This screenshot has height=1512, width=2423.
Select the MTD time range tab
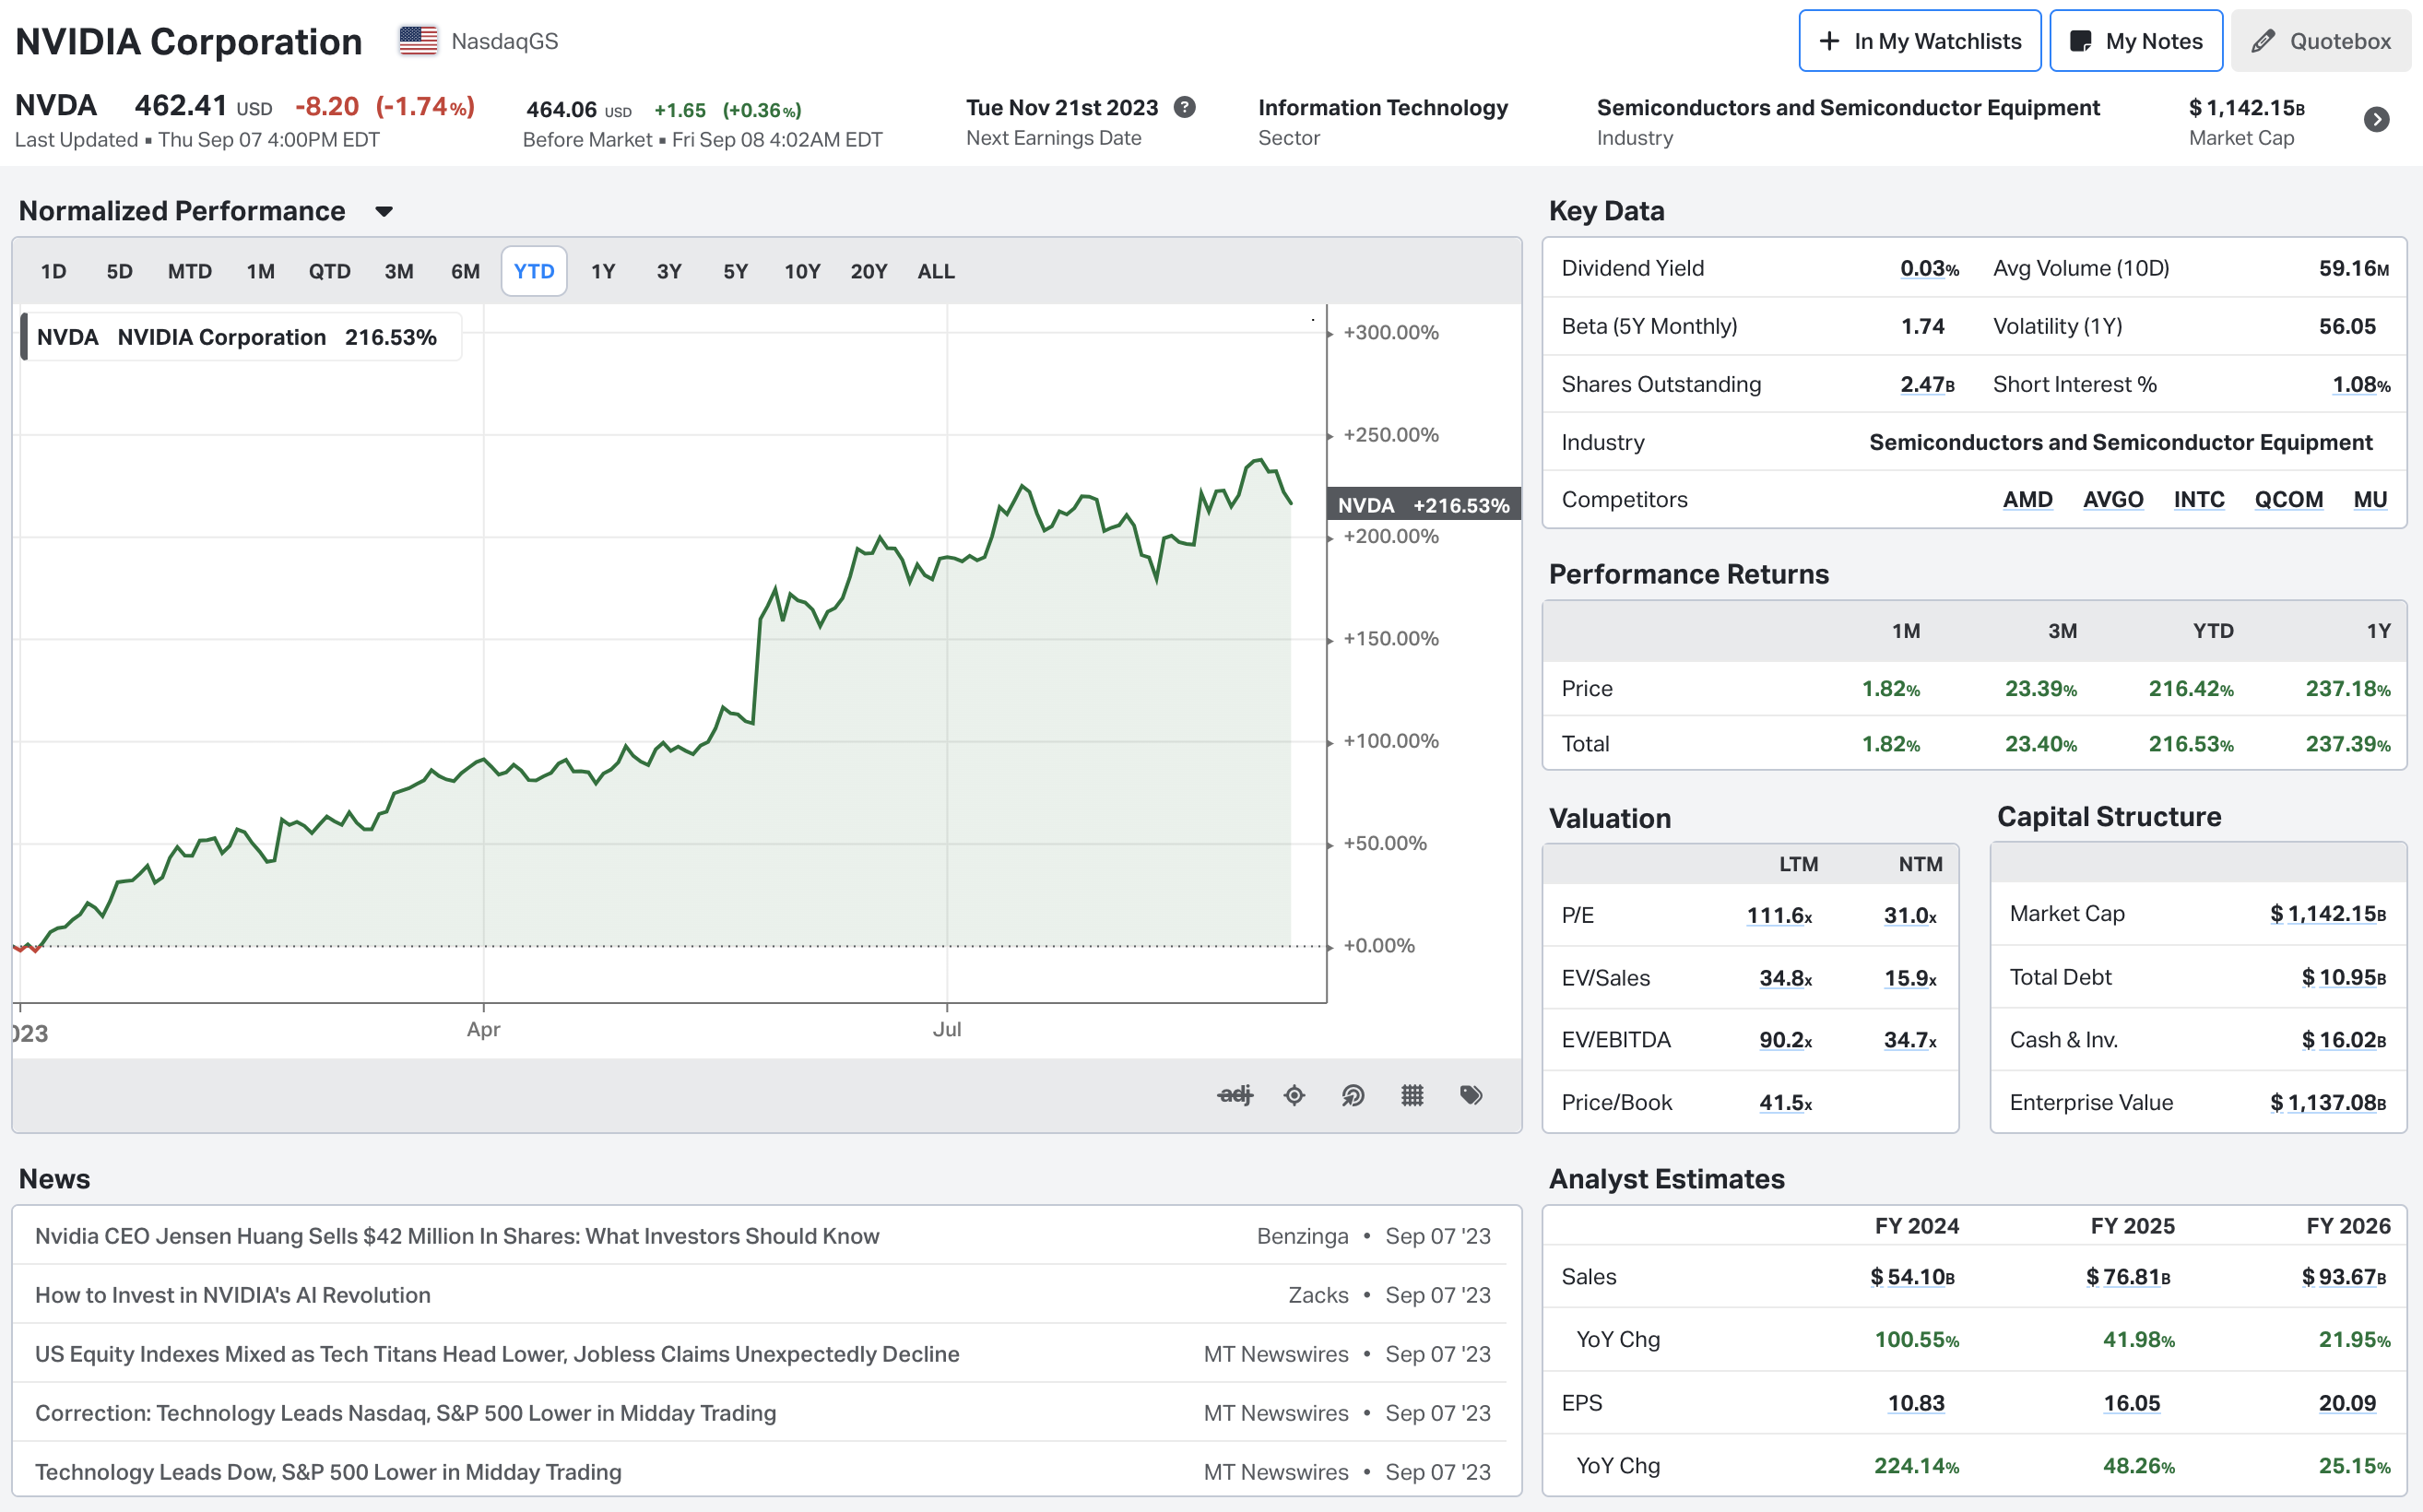point(190,271)
